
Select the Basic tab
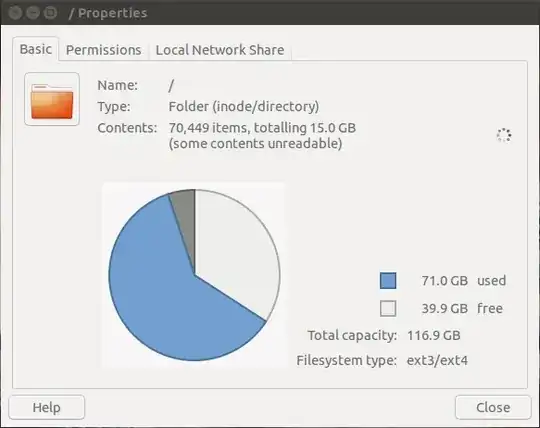tap(36, 49)
